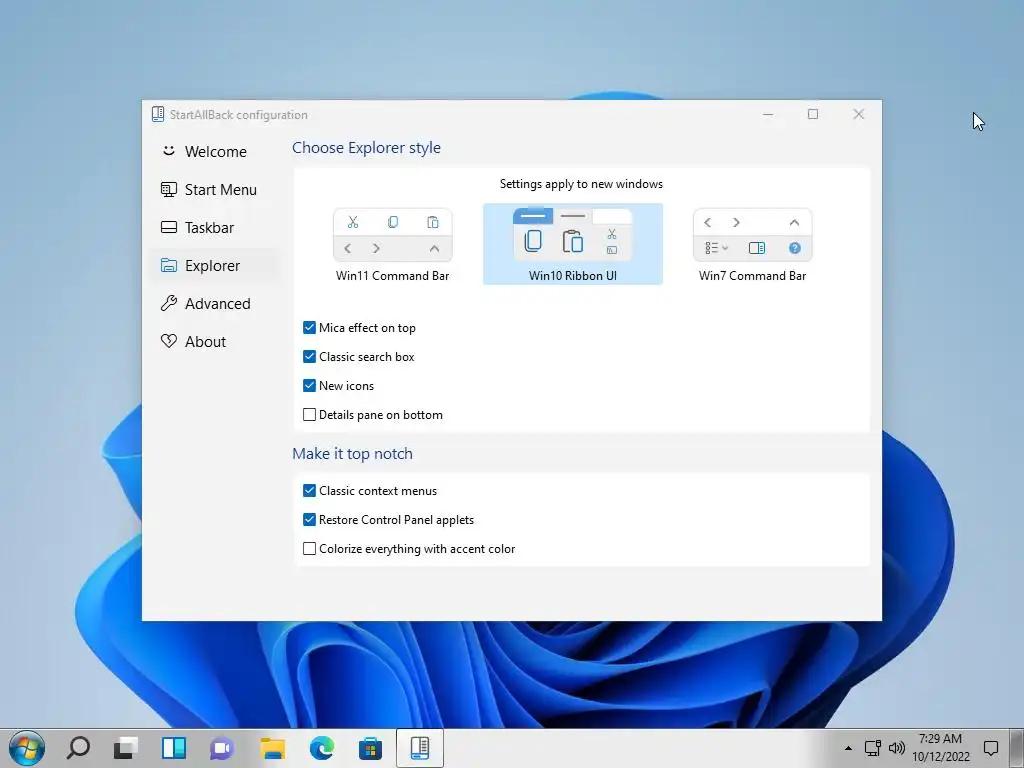The width and height of the screenshot is (1024, 768).
Task: Launch Teams Chat from taskbar
Action: 222,748
